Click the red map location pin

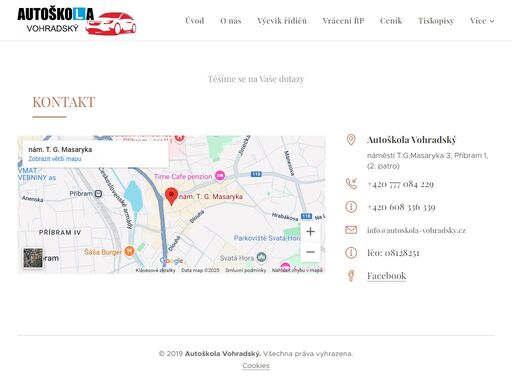coord(171,196)
